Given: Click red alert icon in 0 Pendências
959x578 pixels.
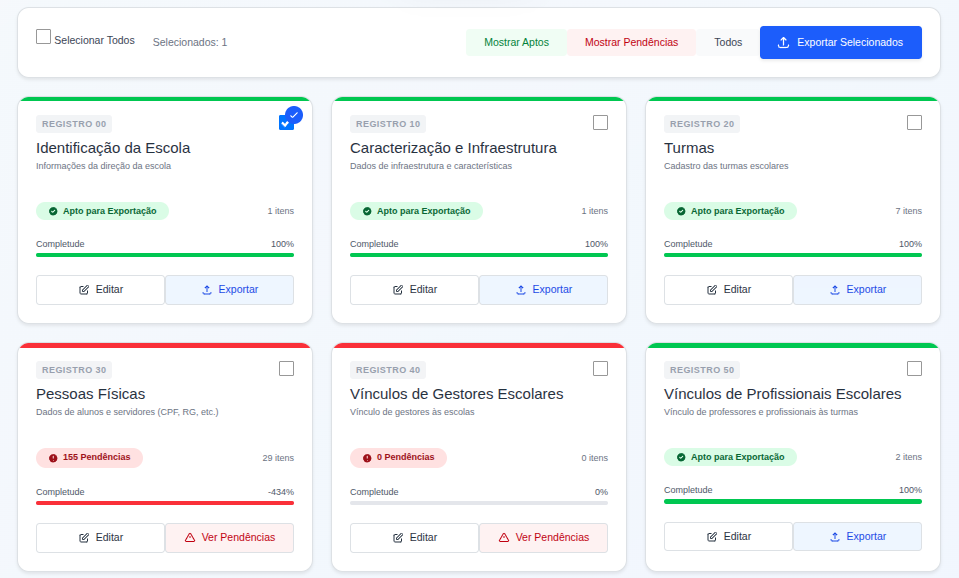Looking at the screenshot, I should tap(367, 458).
